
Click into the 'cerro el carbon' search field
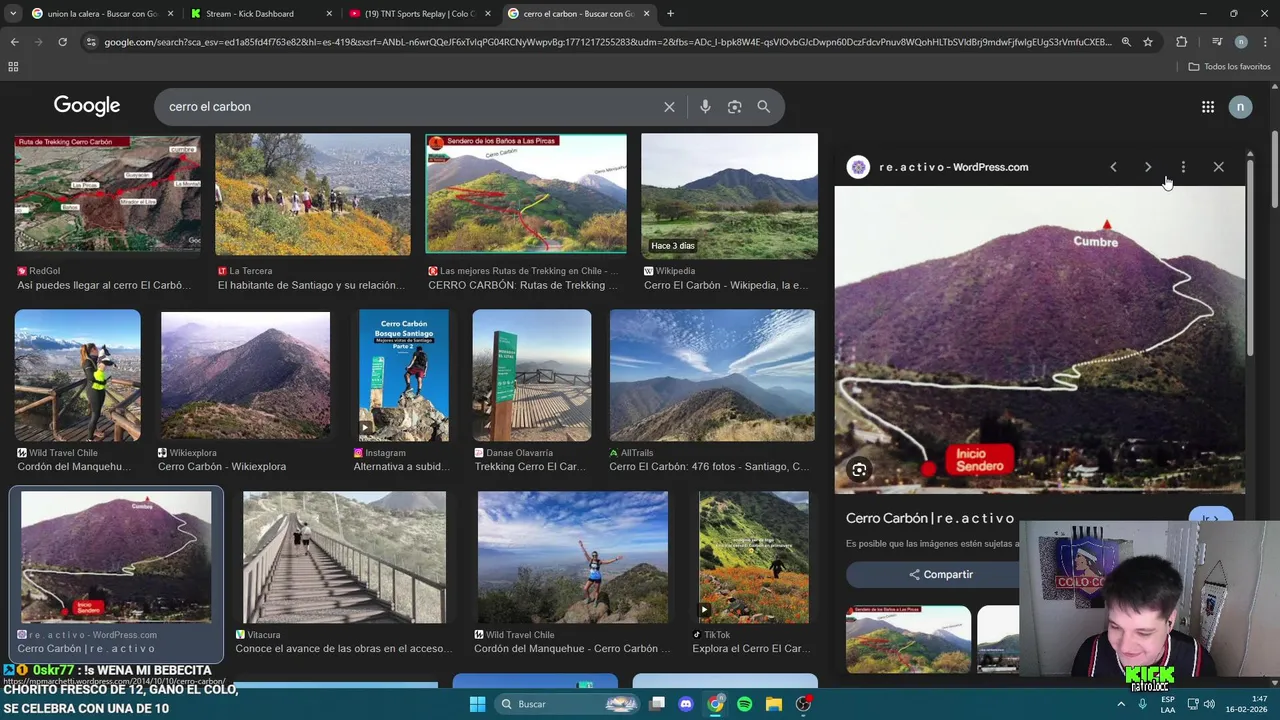point(410,107)
